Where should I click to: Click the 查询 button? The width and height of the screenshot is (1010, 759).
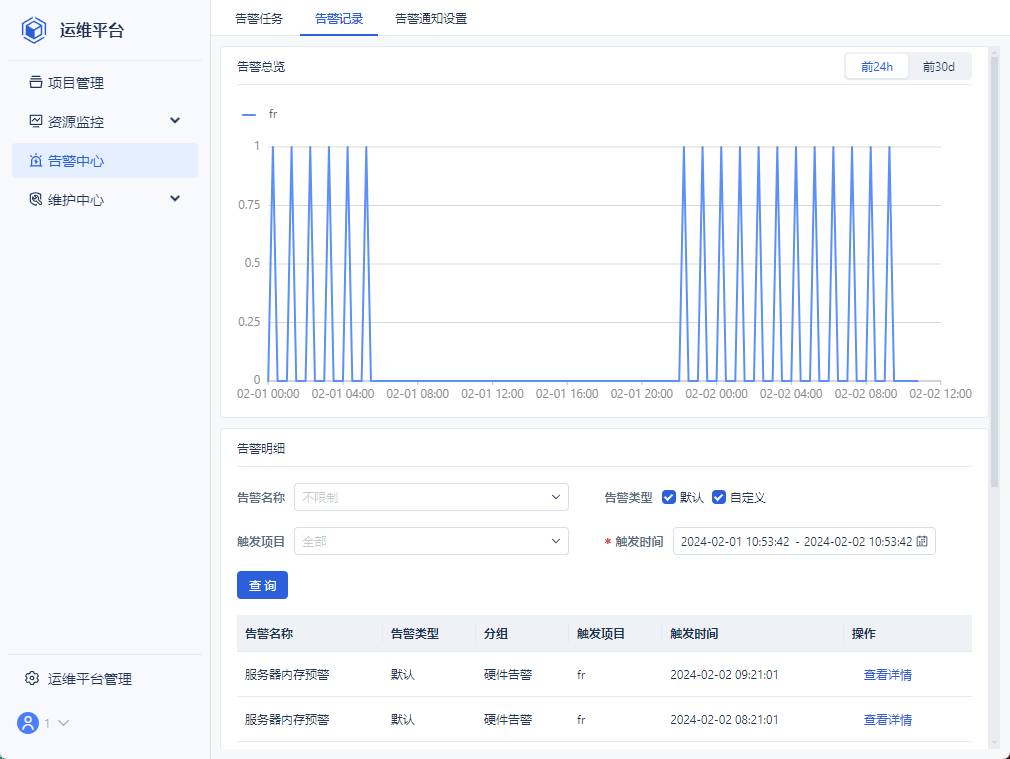pos(262,585)
